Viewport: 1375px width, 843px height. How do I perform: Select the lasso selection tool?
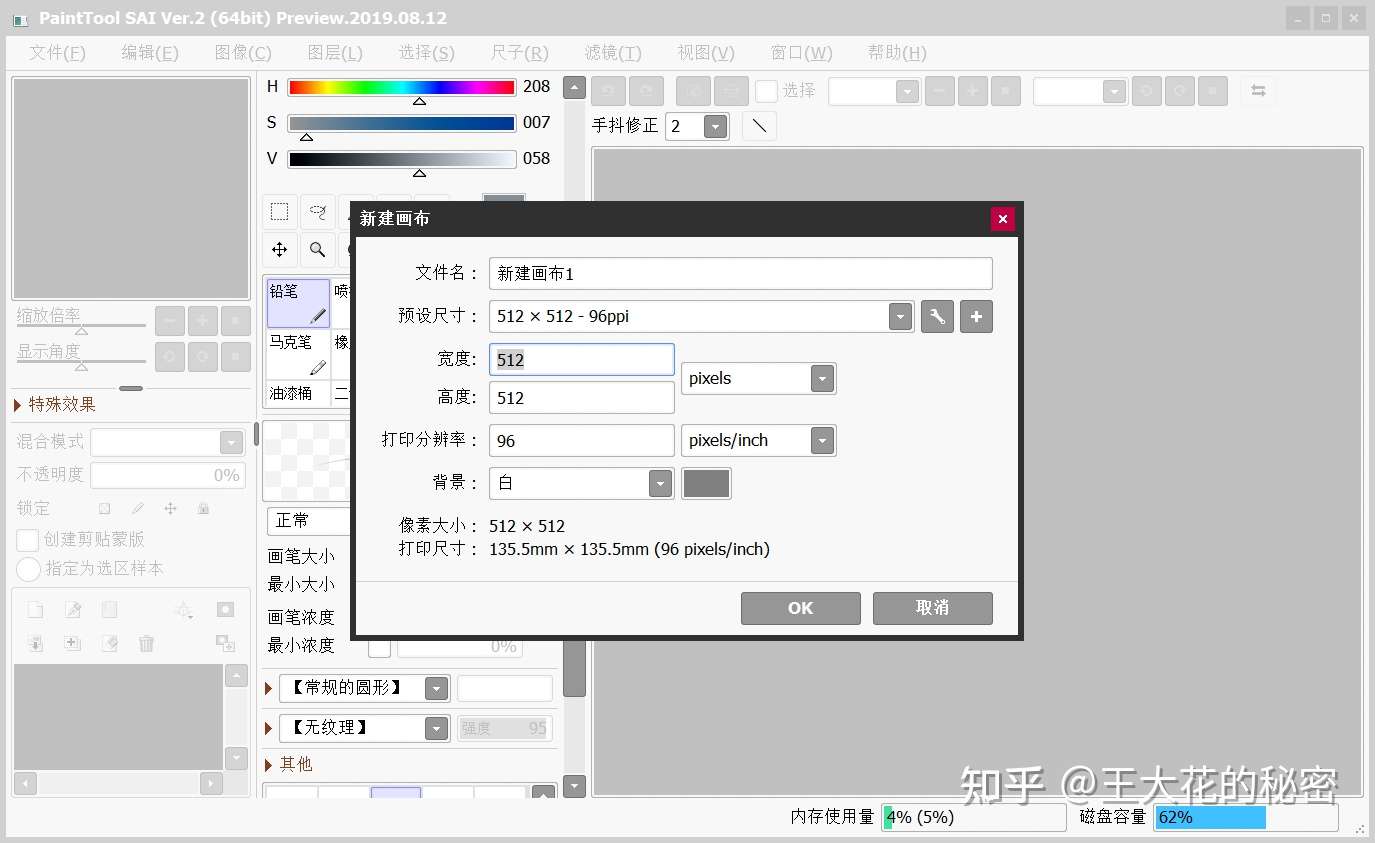318,211
